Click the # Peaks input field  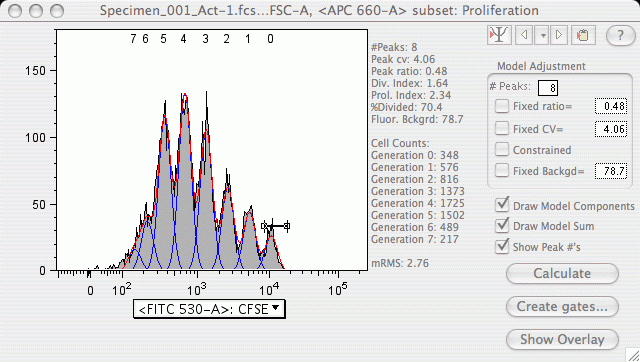tap(548, 88)
